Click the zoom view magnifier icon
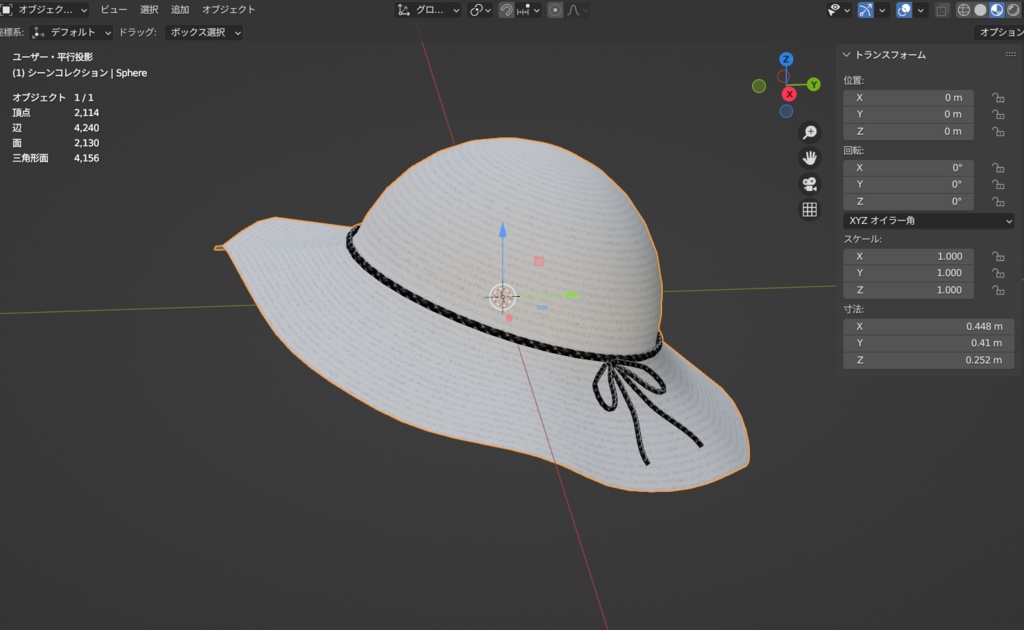This screenshot has width=1024, height=630. pyautogui.click(x=810, y=132)
